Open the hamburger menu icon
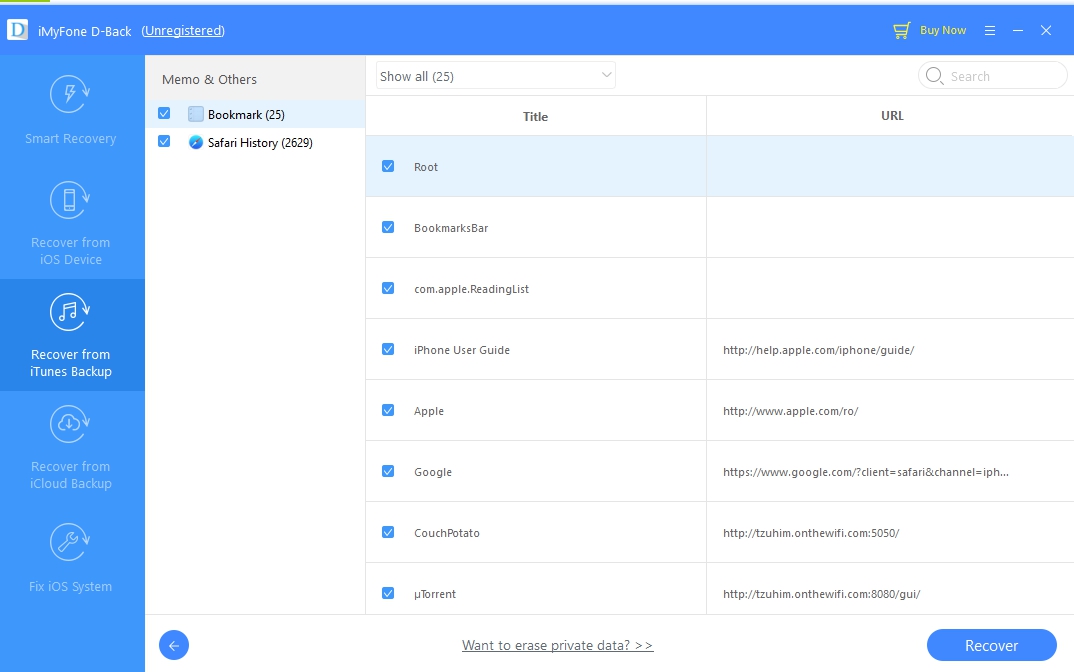This screenshot has height=672, width=1074. (990, 31)
